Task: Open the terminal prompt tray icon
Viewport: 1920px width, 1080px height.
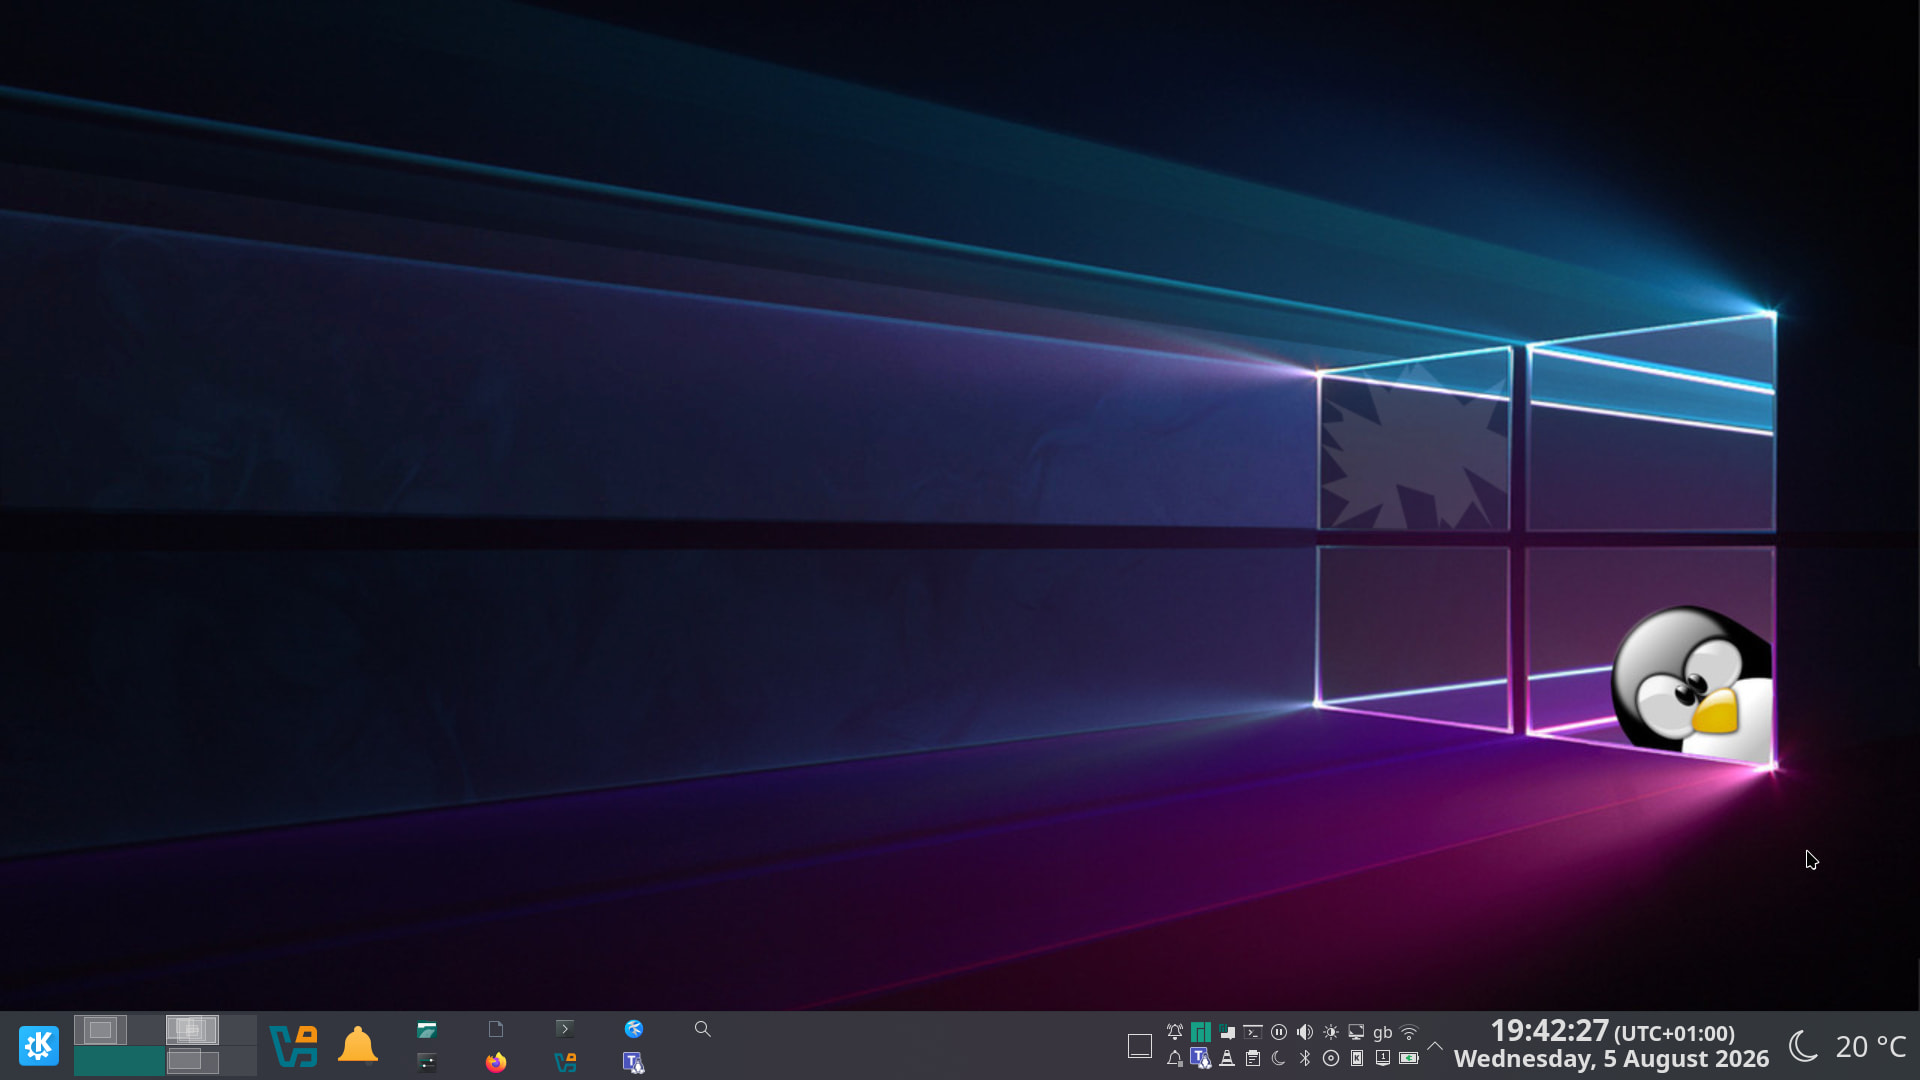Action: pos(1253,1032)
